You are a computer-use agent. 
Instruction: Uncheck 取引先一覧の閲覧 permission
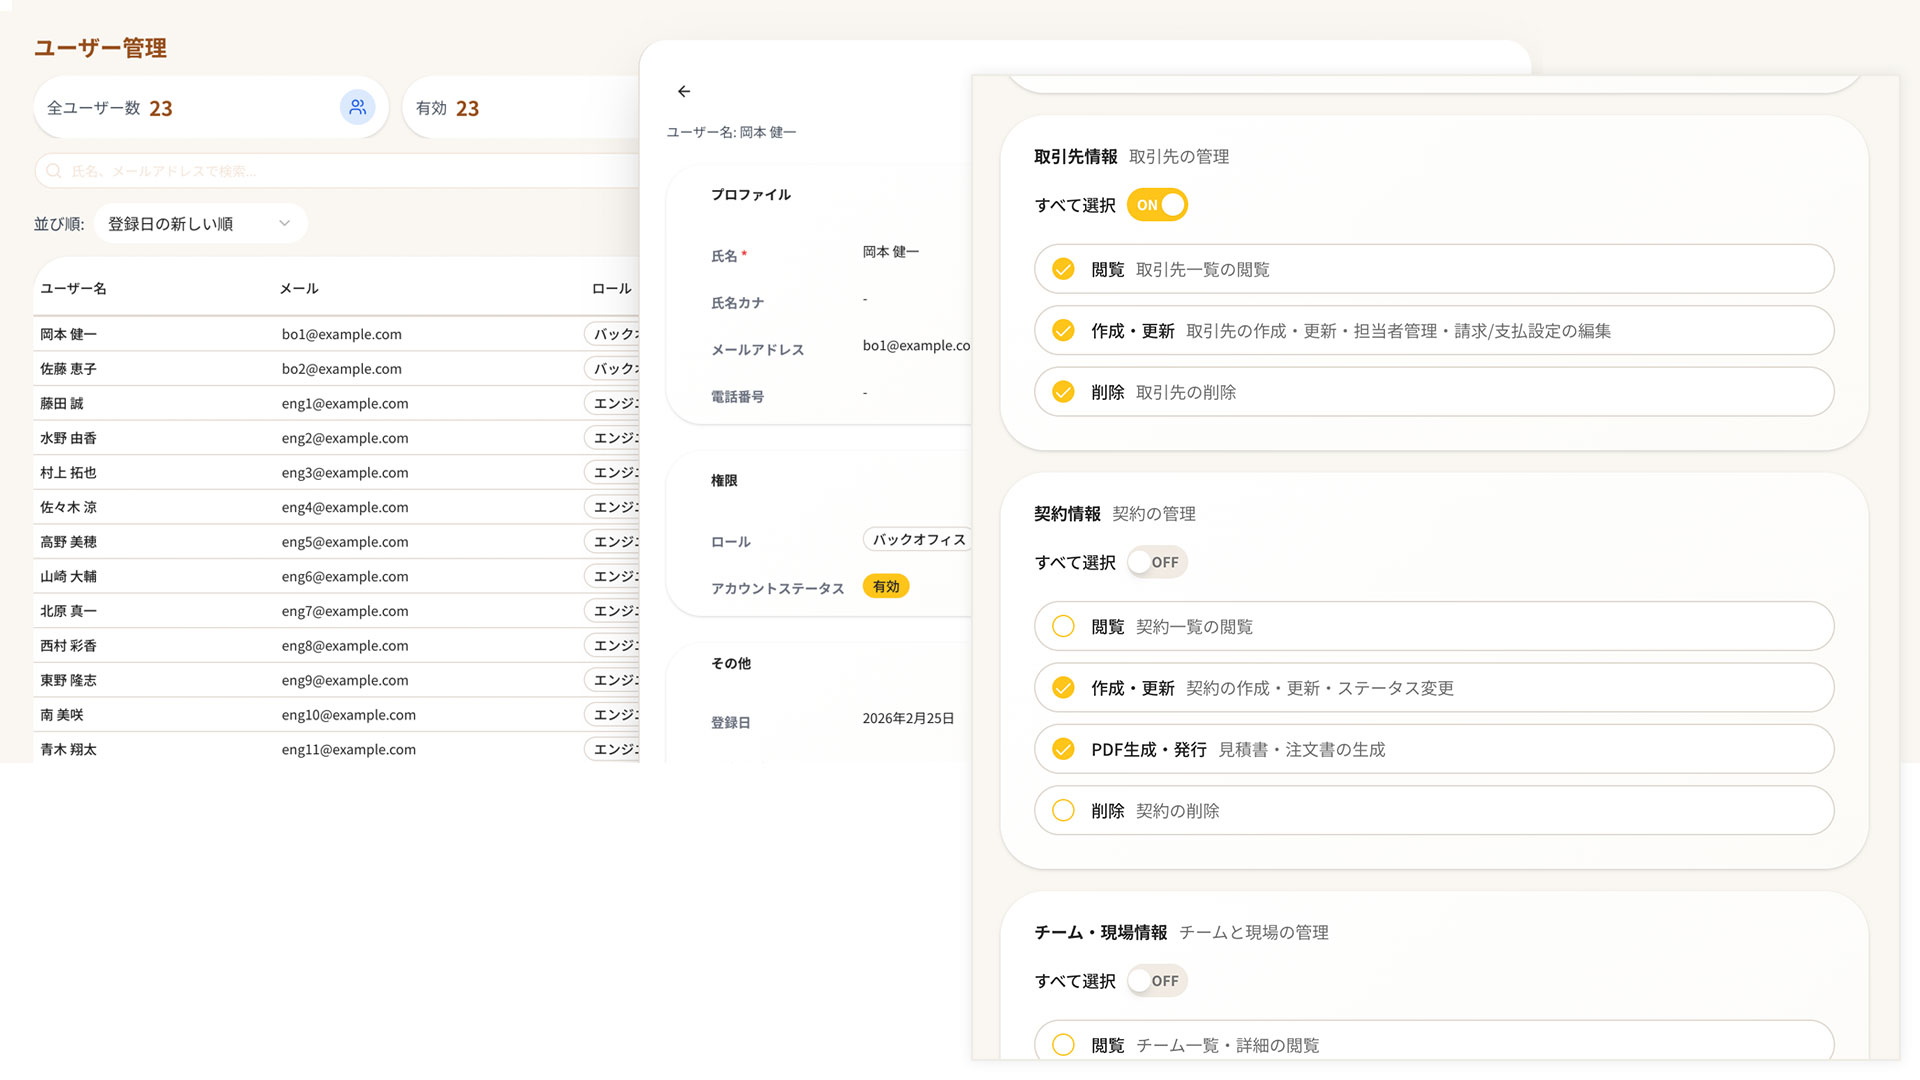click(1063, 269)
